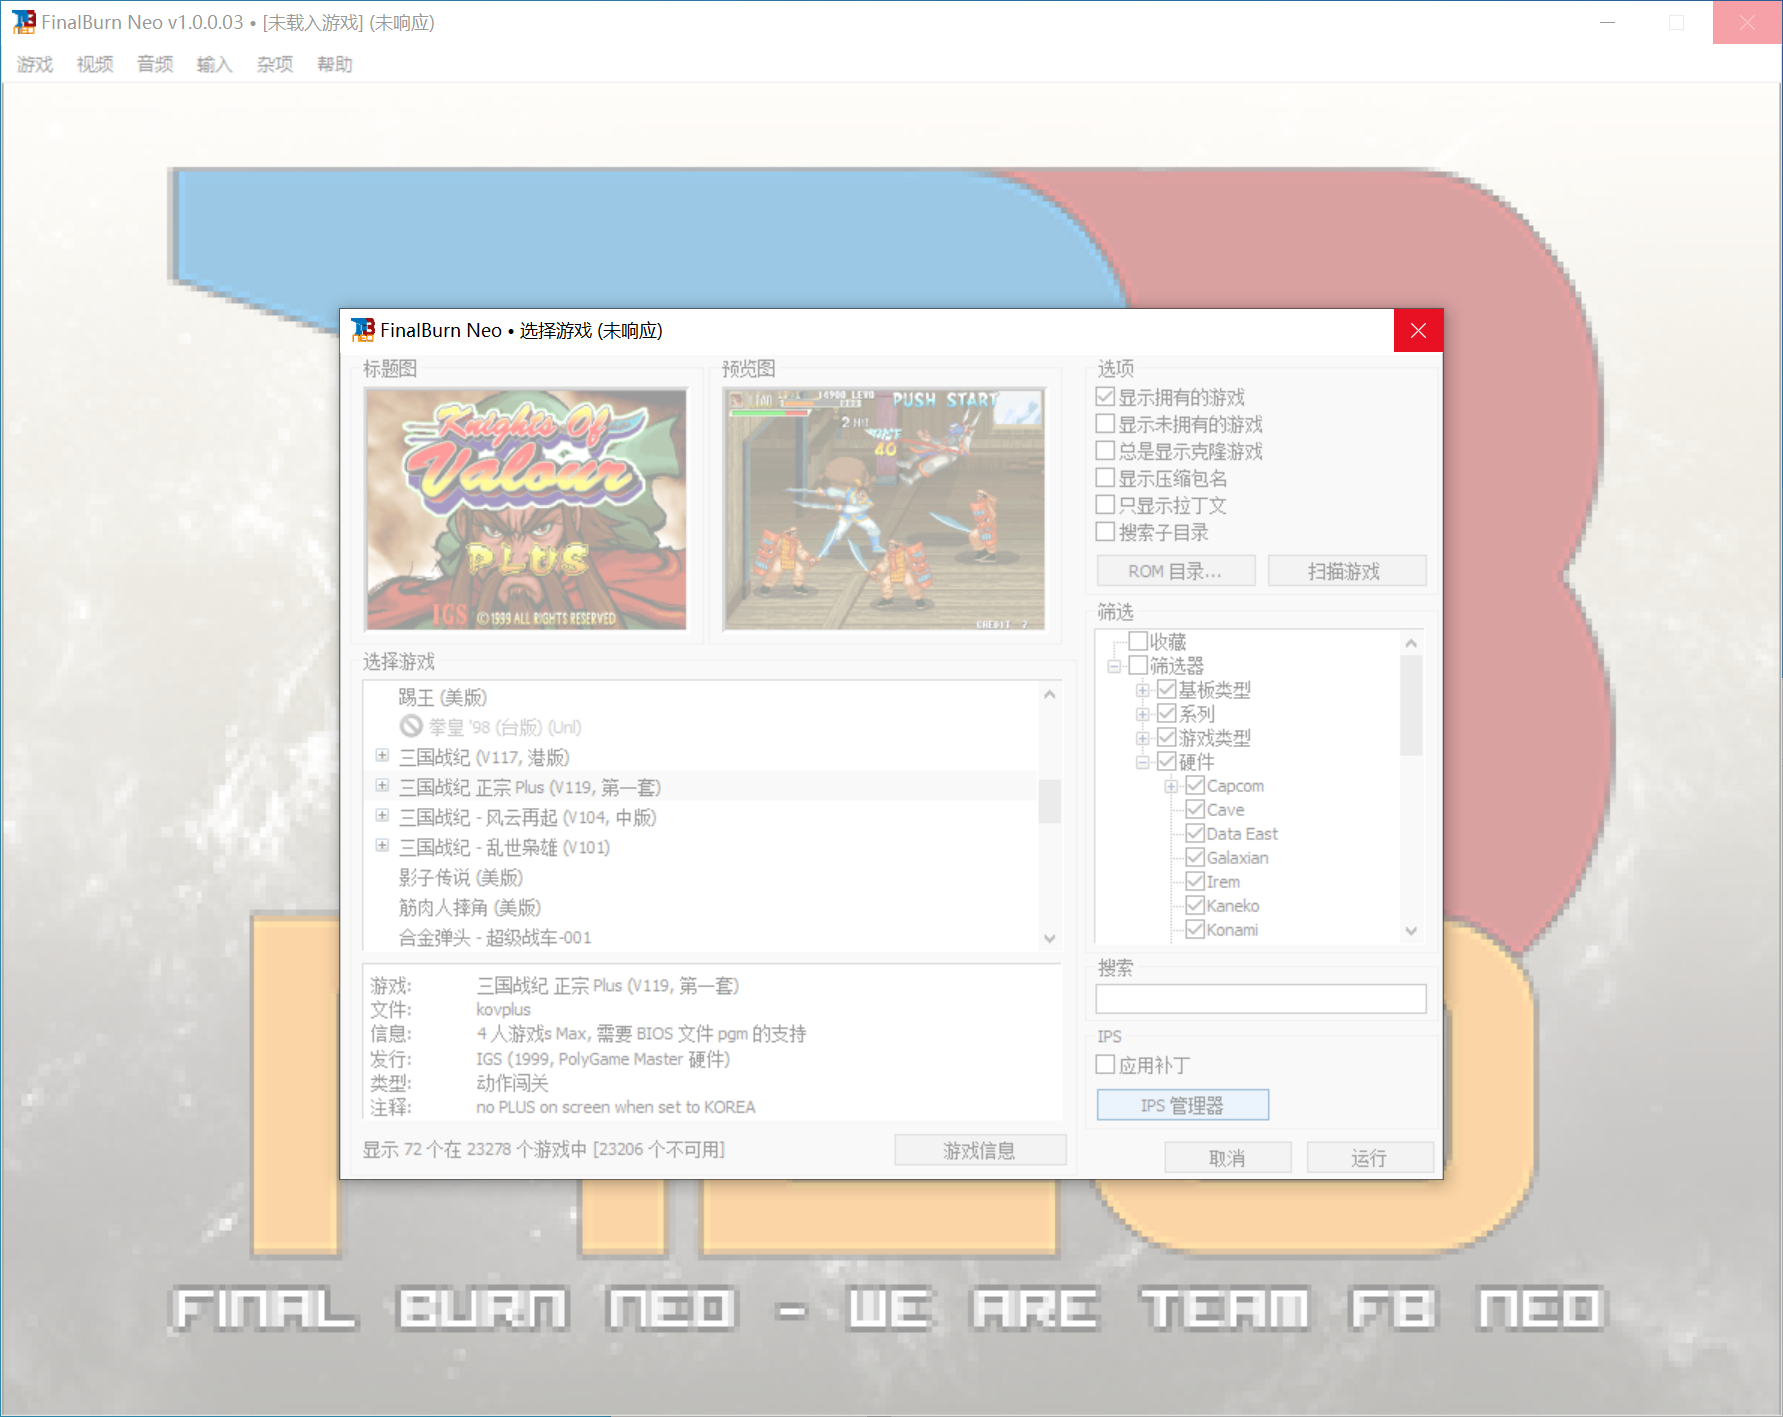
Task: Expand 三国战纪 - 风云再起 (V104) clone list
Action: click(382, 815)
